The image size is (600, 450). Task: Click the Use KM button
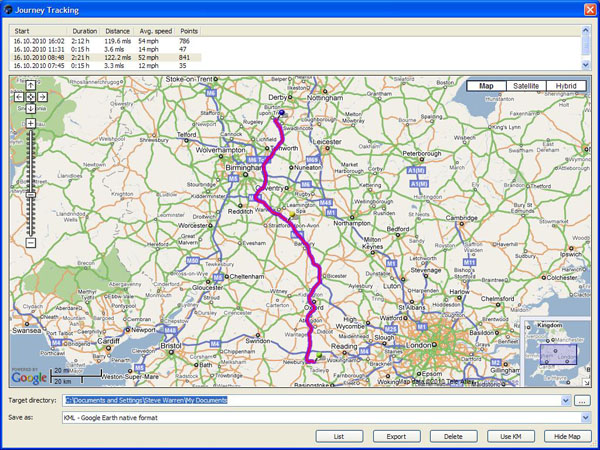coord(511,436)
